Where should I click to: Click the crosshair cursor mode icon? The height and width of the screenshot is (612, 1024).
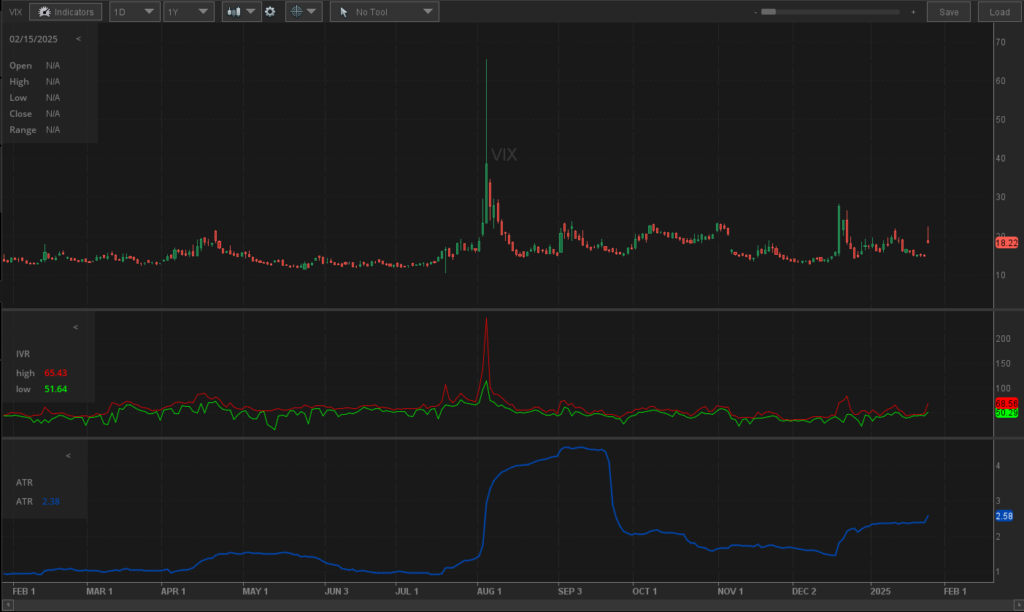coord(302,12)
